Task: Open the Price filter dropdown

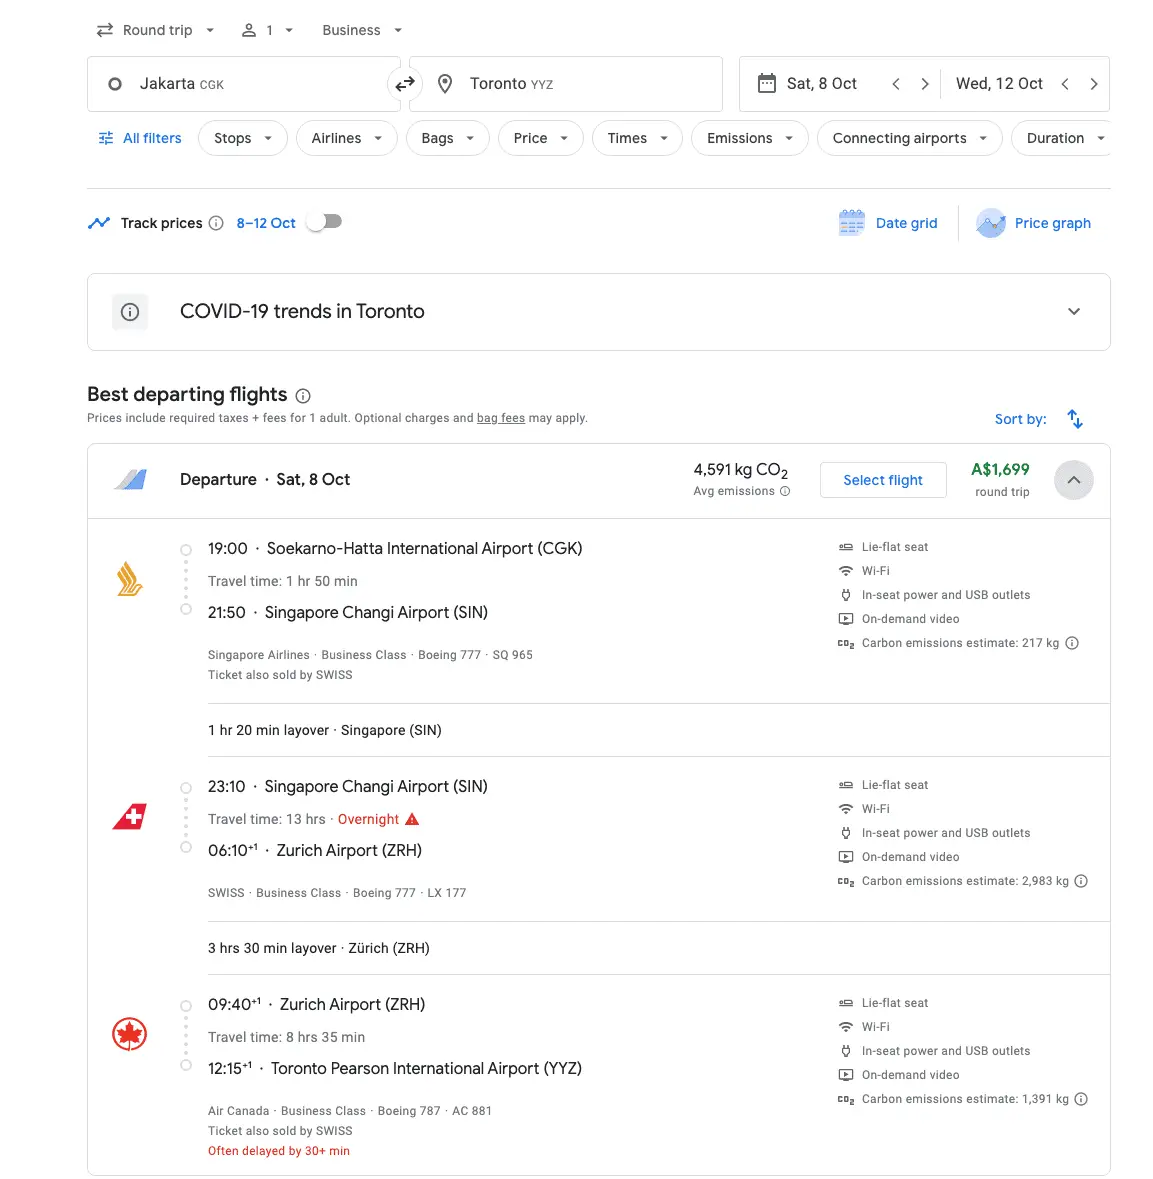Action: coord(541,138)
